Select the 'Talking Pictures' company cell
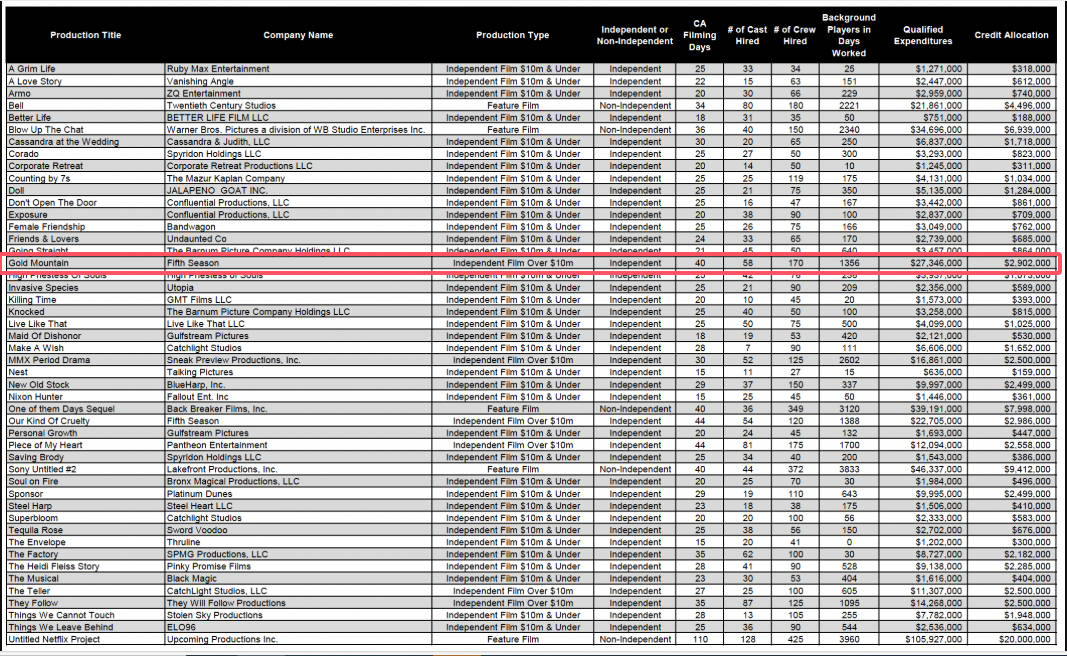The height and width of the screenshot is (656, 1067). [298, 372]
